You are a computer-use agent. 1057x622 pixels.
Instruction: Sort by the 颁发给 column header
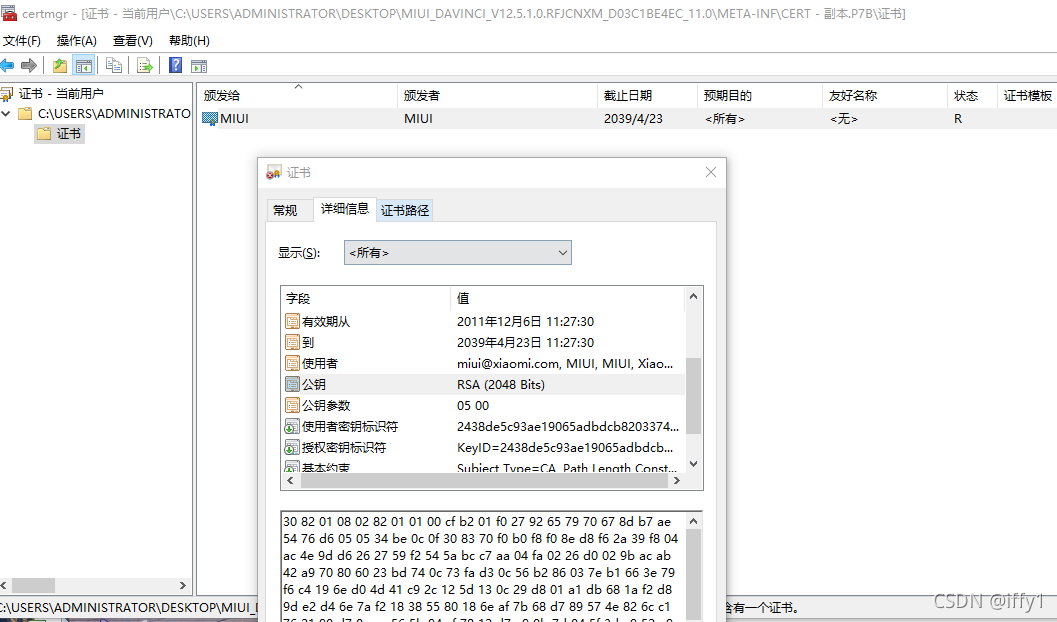297,95
